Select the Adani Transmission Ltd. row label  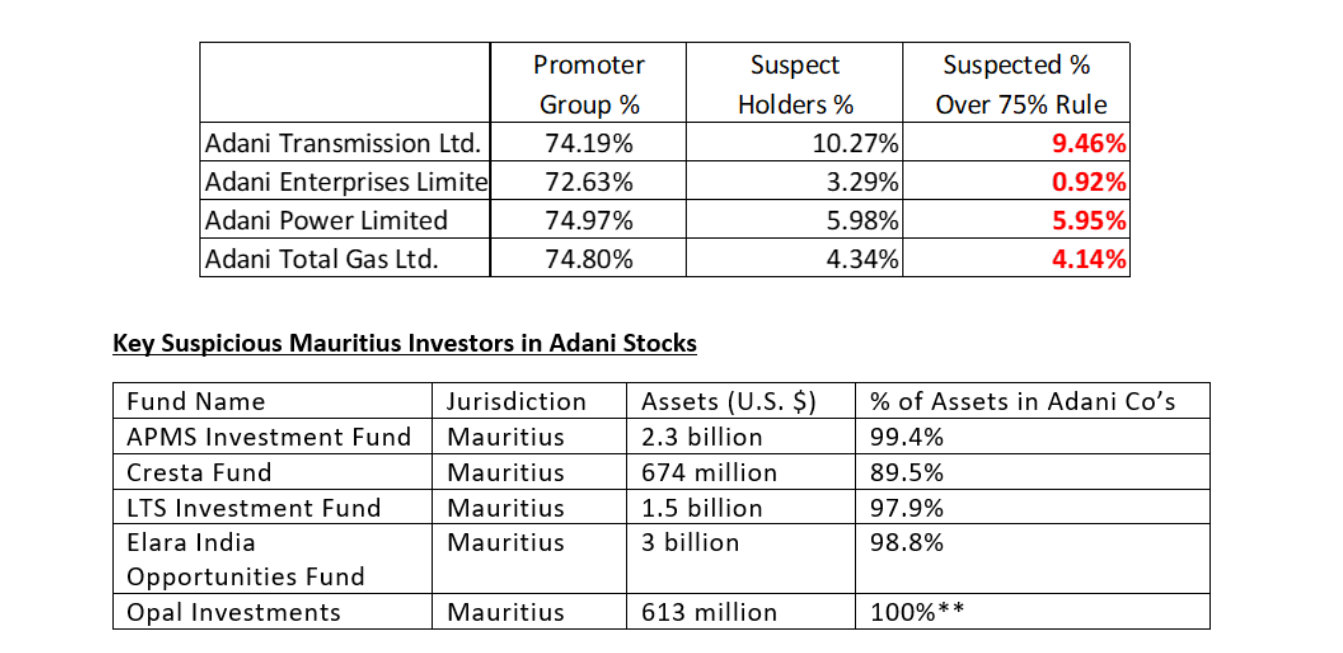(343, 143)
